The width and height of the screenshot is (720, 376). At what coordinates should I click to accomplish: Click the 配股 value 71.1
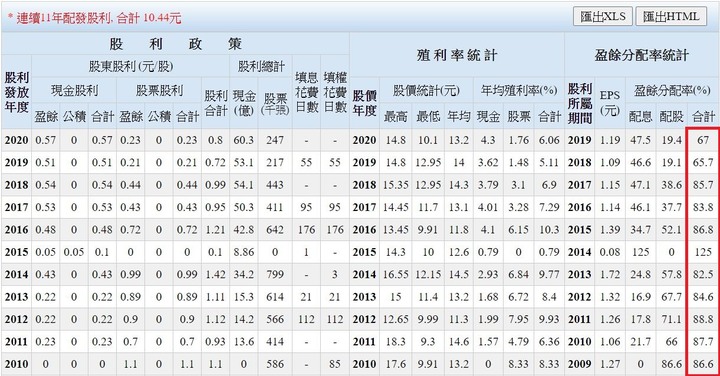pyautogui.click(x=672, y=319)
